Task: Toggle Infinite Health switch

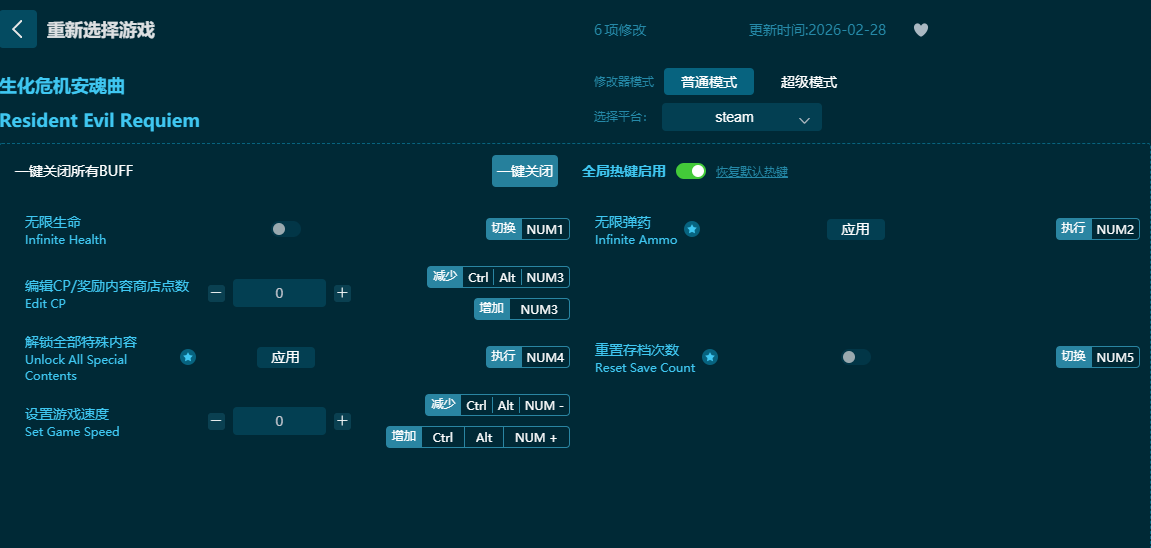Action: [285, 229]
